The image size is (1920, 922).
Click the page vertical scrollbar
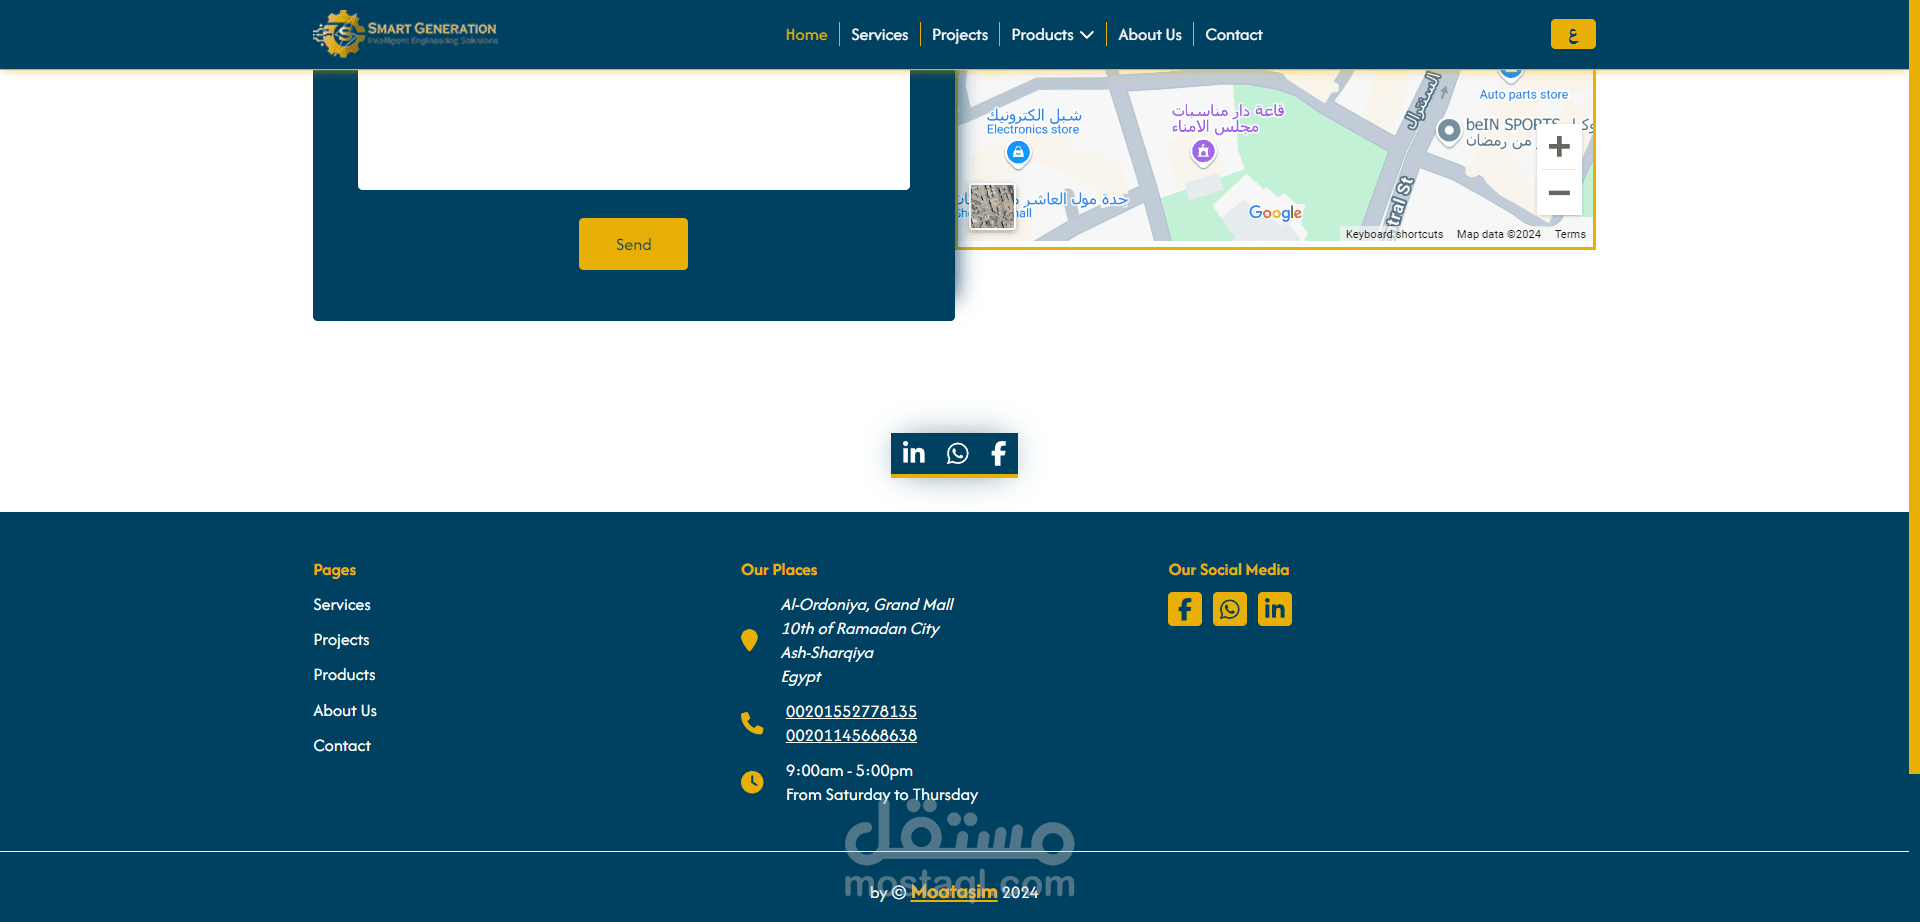1914,387
